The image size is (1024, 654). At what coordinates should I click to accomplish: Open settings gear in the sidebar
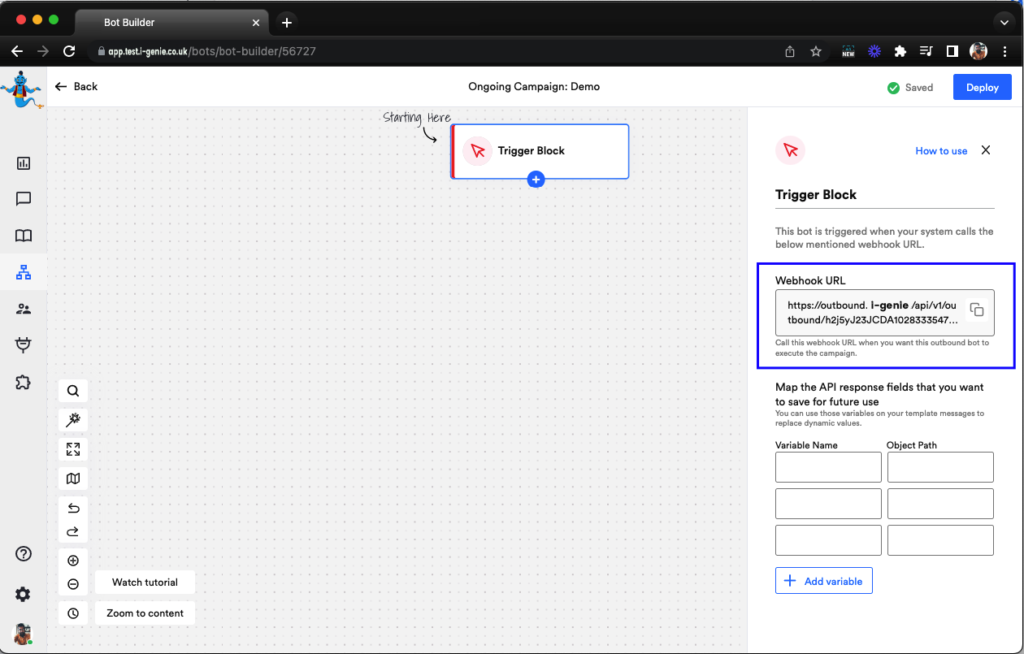(23, 594)
